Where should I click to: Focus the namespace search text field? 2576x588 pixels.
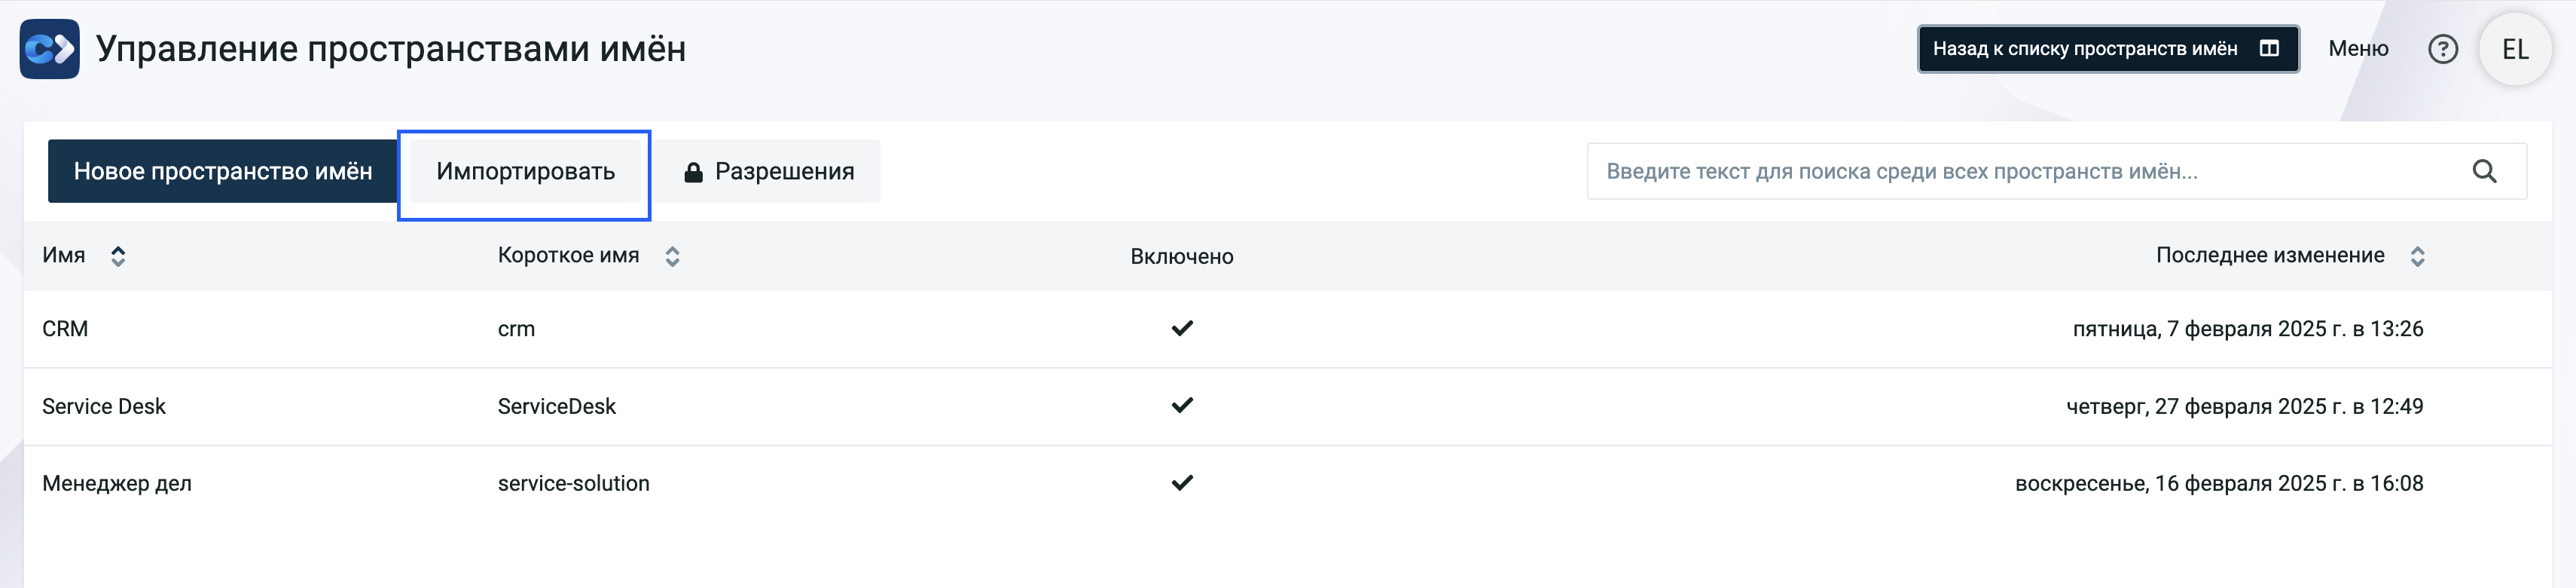(x=2030, y=171)
